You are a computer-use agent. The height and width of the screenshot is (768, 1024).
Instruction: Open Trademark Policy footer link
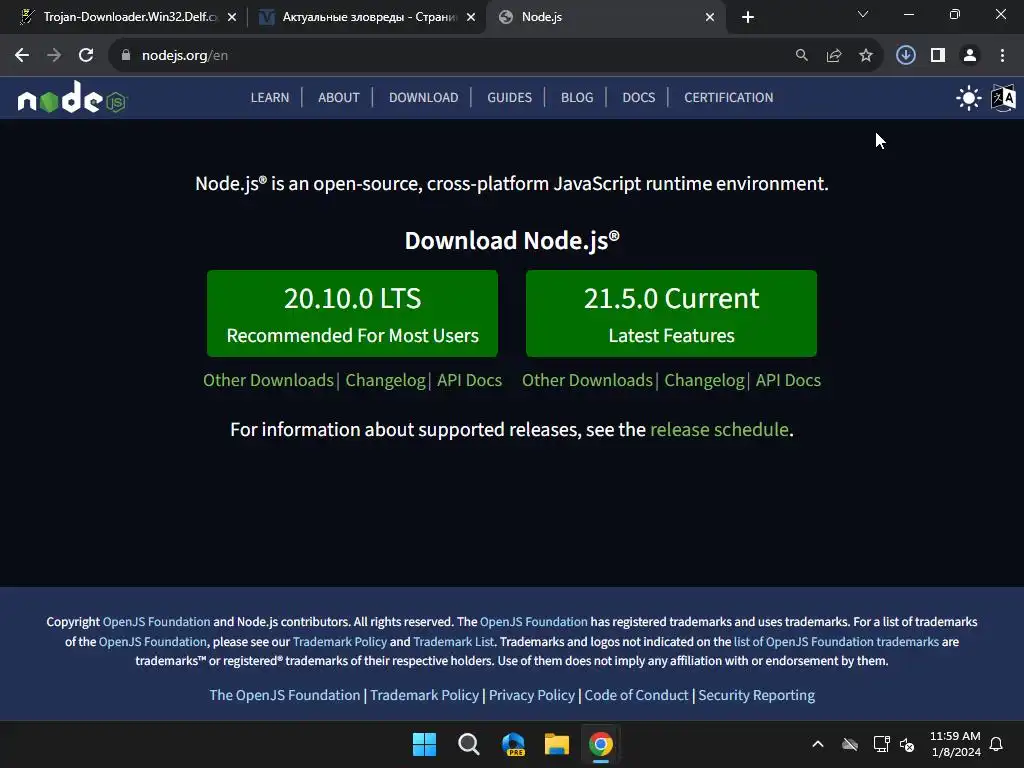[424, 695]
